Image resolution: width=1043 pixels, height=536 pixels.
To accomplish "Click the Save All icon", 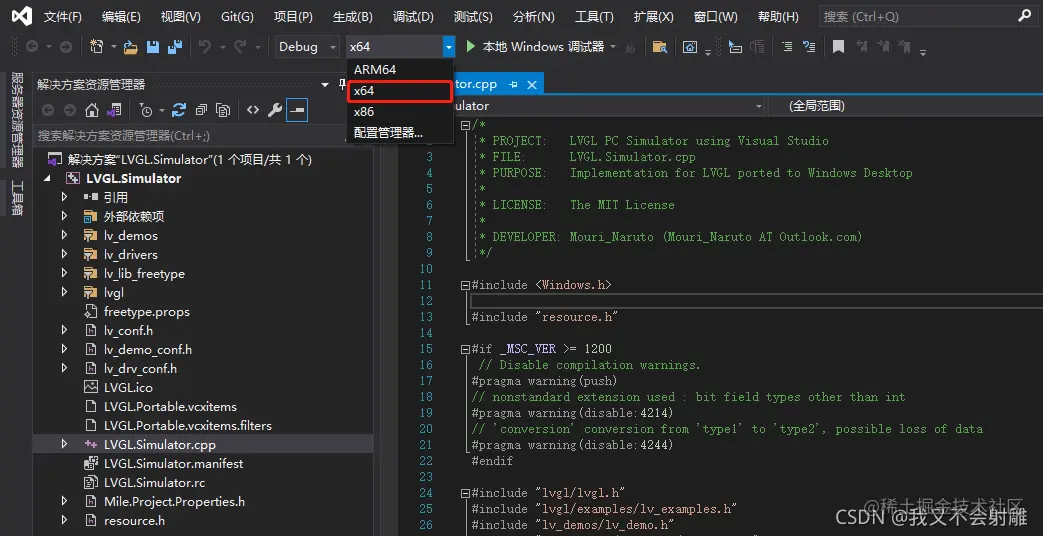I will [175, 47].
